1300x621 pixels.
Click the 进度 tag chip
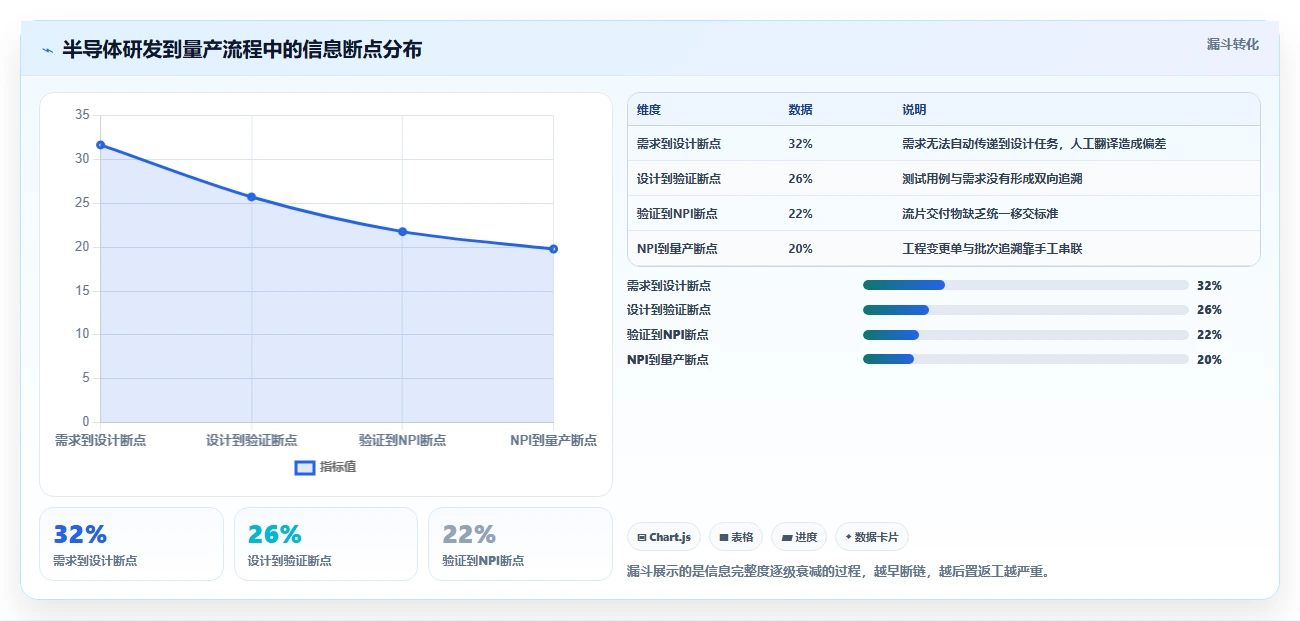click(x=799, y=537)
